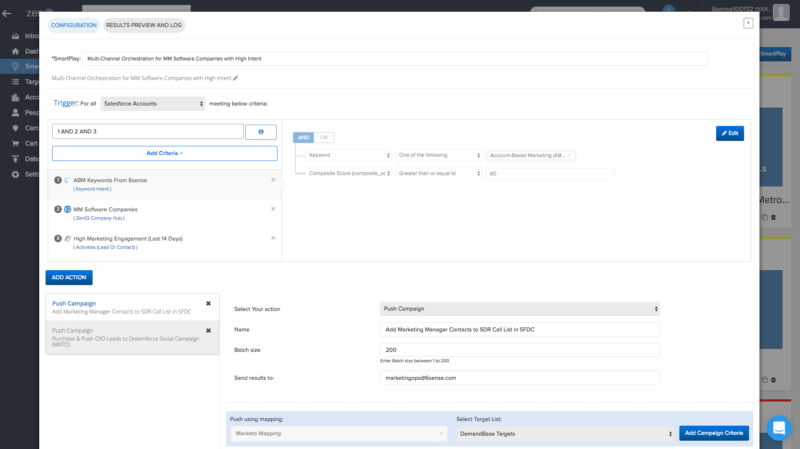
Task: Remove ABM Keywords From 6sense criterion
Action: click(x=273, y=180)
